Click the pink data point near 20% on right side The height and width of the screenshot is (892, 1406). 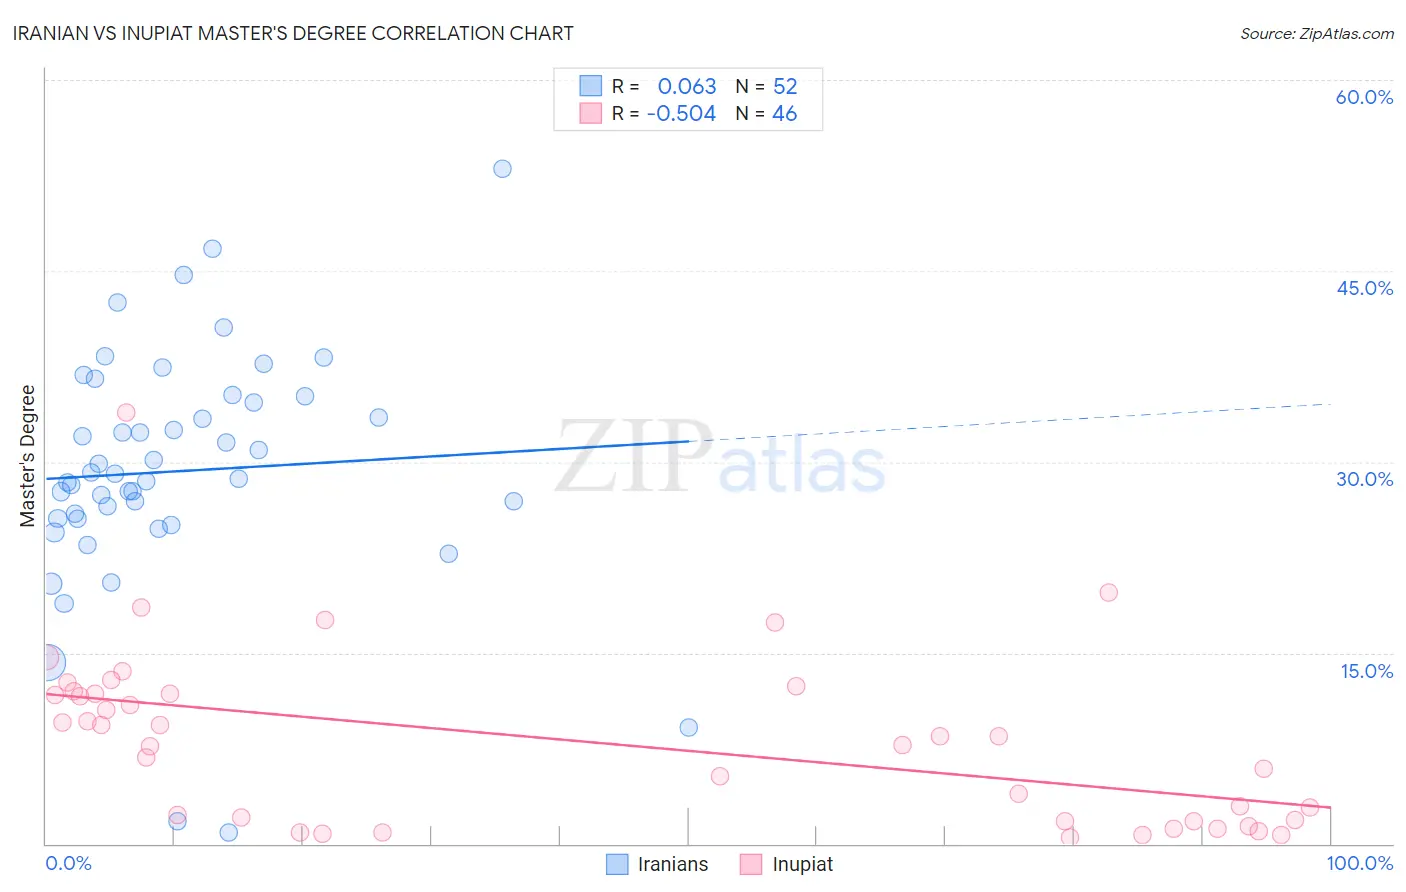pos(1108,592)
